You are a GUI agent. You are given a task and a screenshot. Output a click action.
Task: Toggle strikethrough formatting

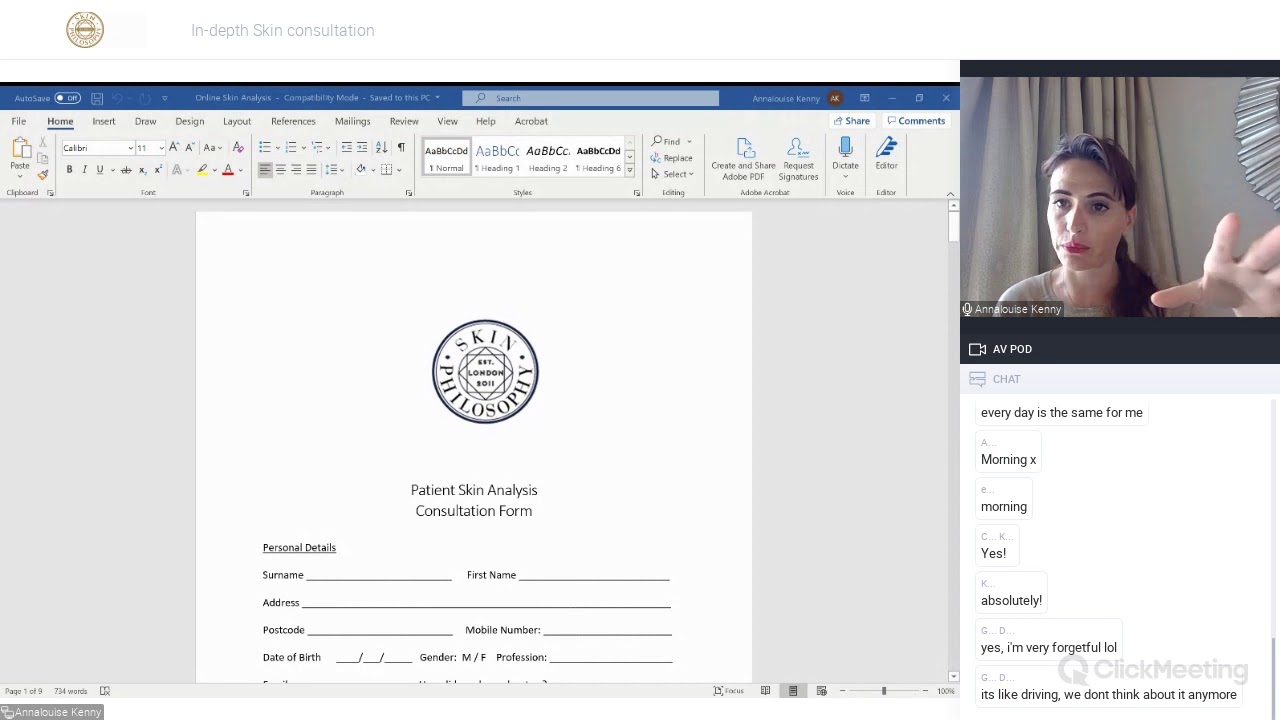click(126, 170)
